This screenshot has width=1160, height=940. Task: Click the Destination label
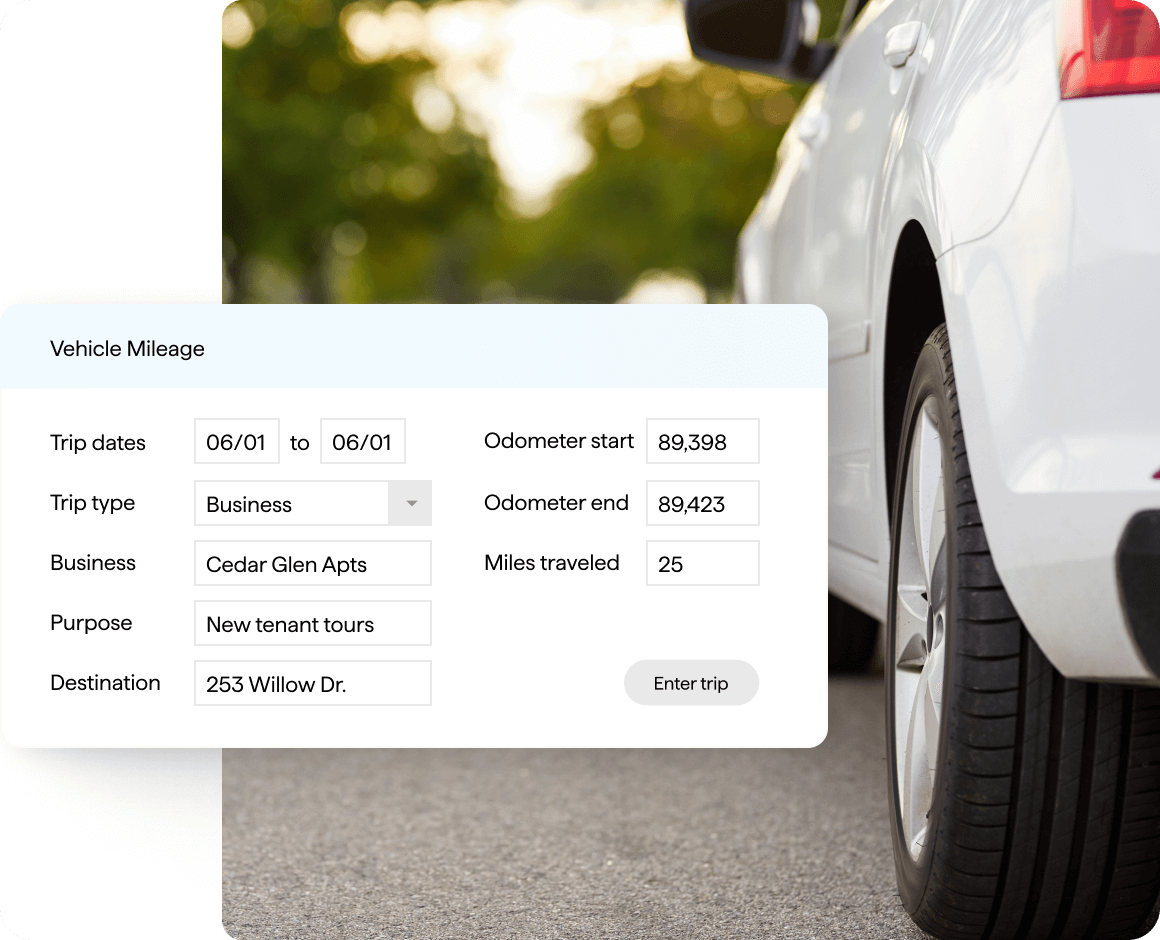(x=105, y=683)
